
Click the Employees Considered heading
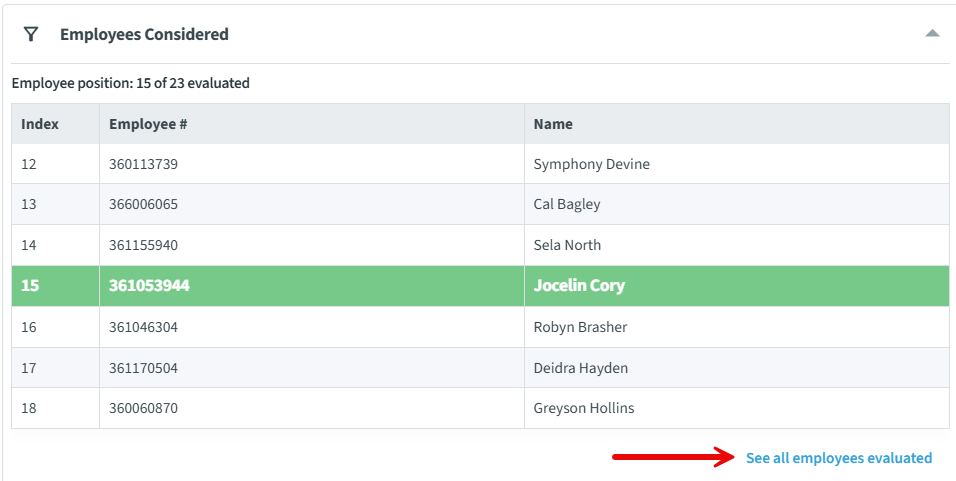coord(144,34)
